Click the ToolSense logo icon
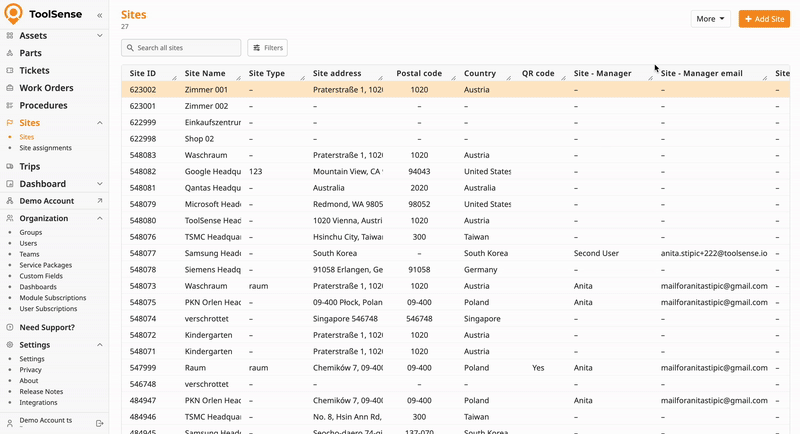Screen dimensions: 800x434 [13, 13]
